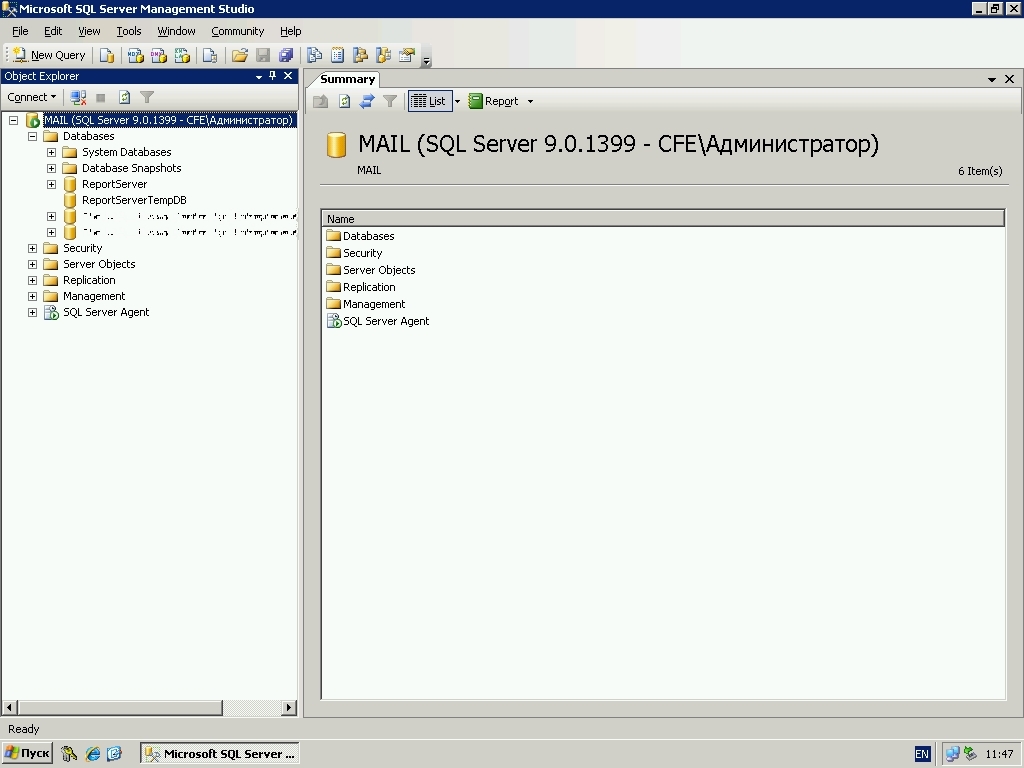The image size is (1024, 768).
Task: Select SQL Server Agent in Summary list
Action: coord(377,321)
